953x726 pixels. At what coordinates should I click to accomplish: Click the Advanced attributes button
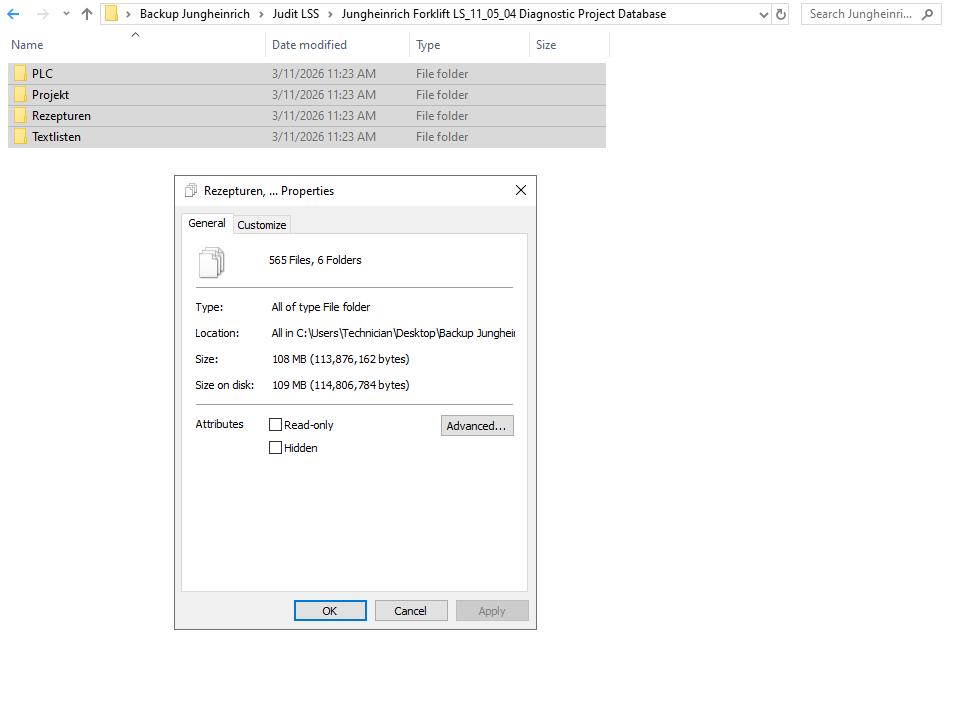click(476, 425)
